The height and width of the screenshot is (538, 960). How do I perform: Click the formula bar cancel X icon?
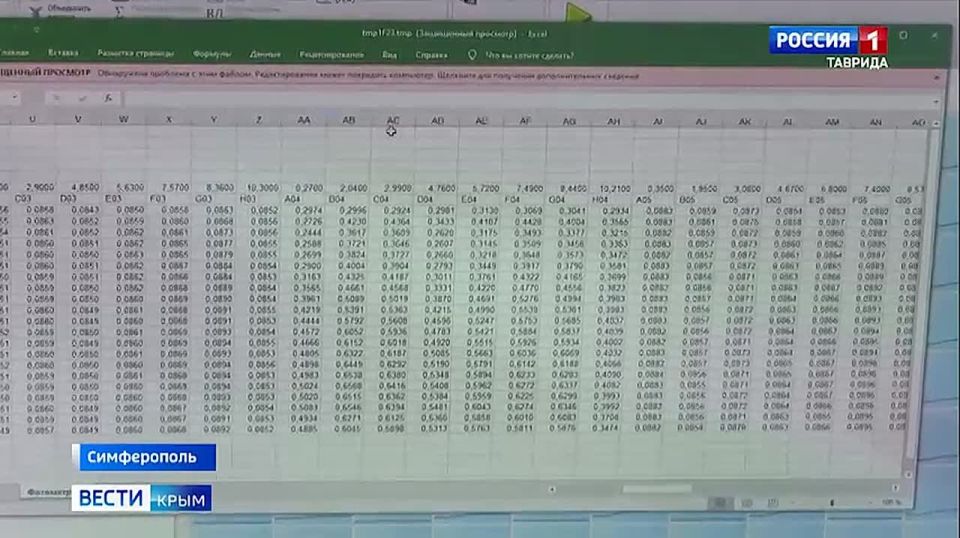[x=56, y=98]
